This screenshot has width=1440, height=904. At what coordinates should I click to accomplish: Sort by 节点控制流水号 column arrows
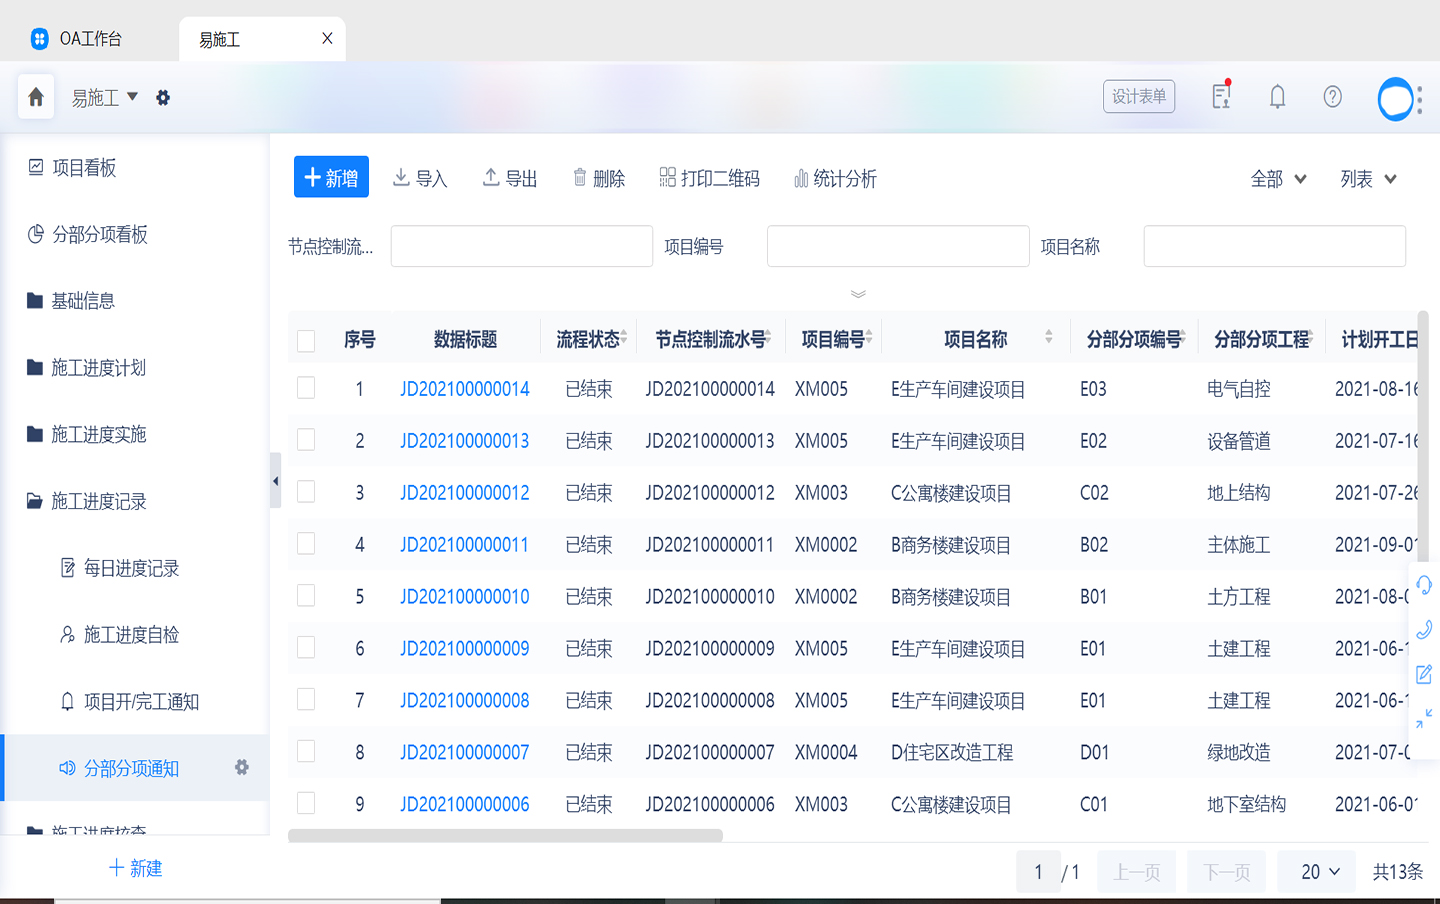coord(768,337)
